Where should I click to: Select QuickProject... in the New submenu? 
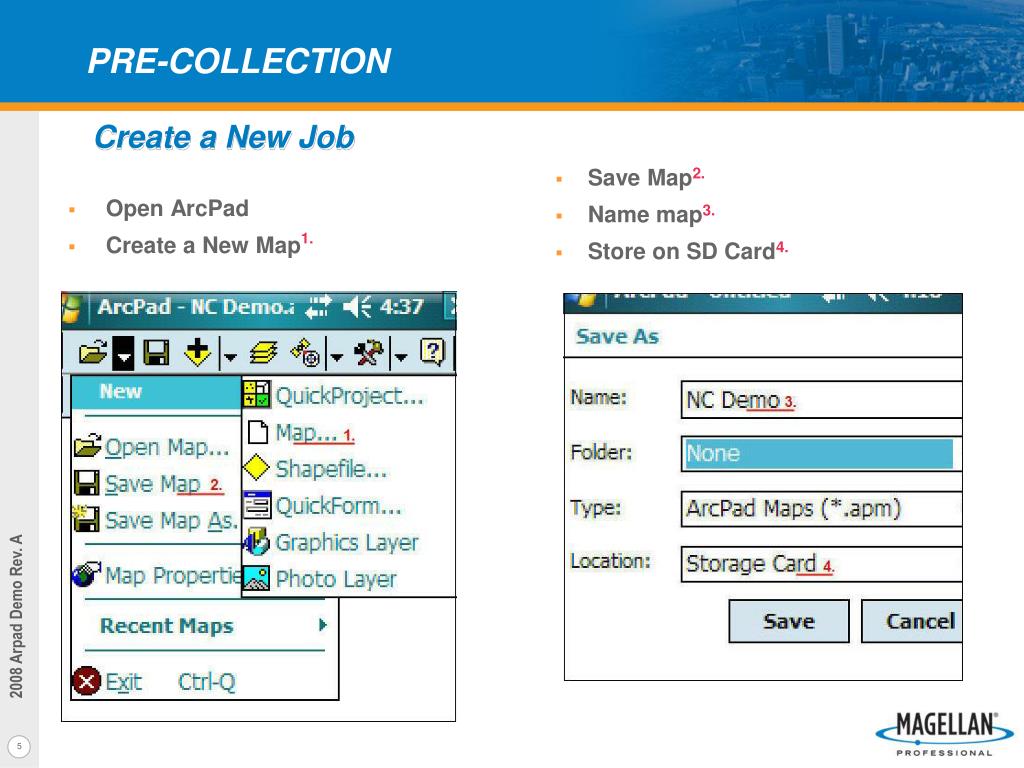(x=349, y=396)
